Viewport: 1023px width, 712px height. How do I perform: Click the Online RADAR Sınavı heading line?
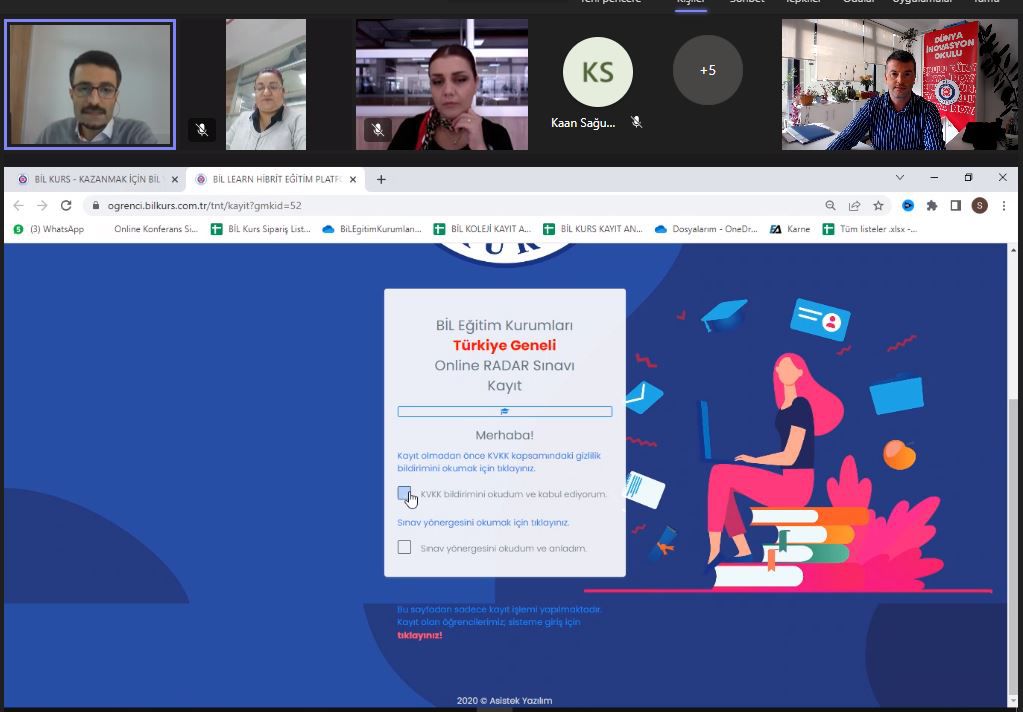click(504, 365)
